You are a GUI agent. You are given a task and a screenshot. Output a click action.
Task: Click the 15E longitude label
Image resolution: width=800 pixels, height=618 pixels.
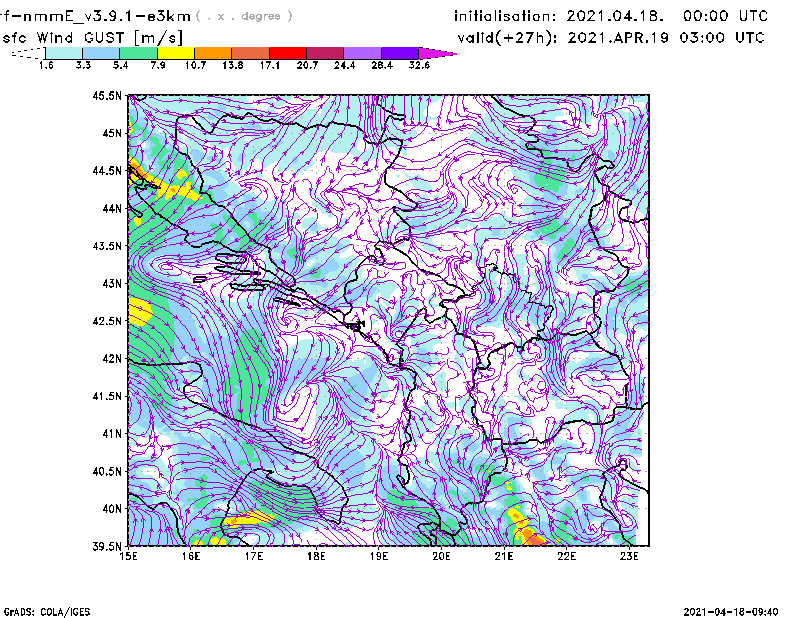(128, 556)
